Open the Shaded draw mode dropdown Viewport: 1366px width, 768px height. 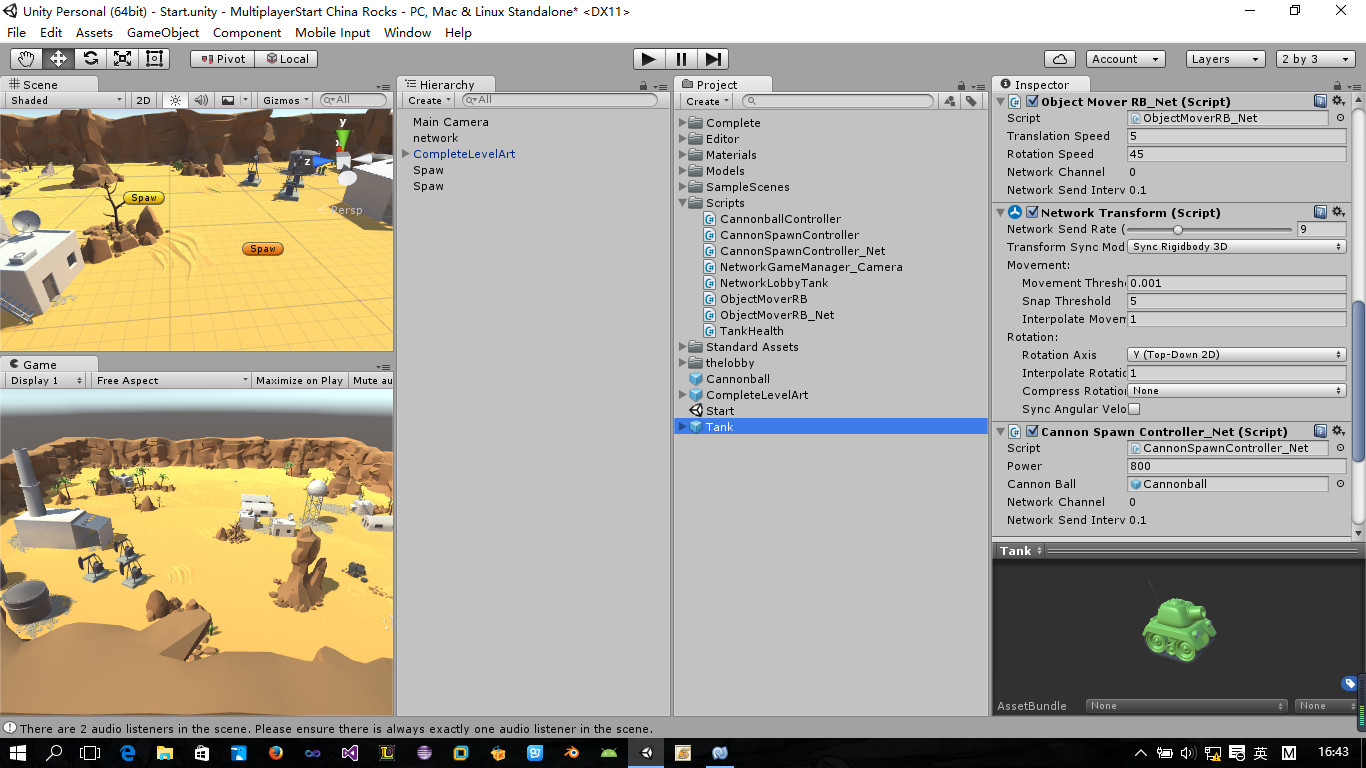point(66,100)
